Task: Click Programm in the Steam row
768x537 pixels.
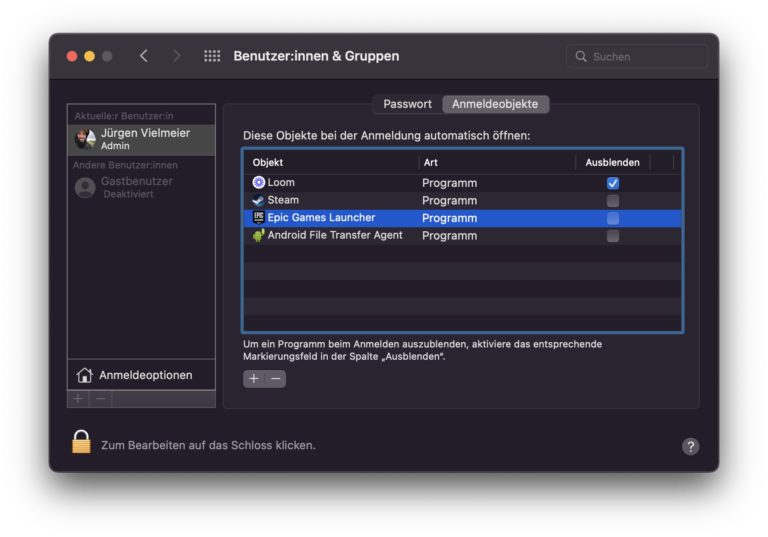Action: click(450, 201)
